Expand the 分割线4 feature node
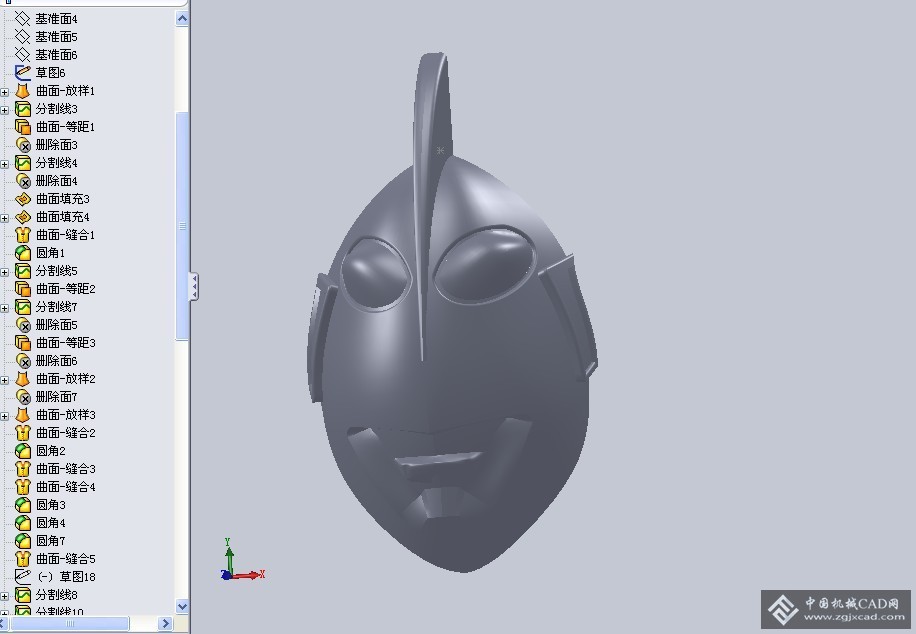916x634 pixels. (5, 164)
